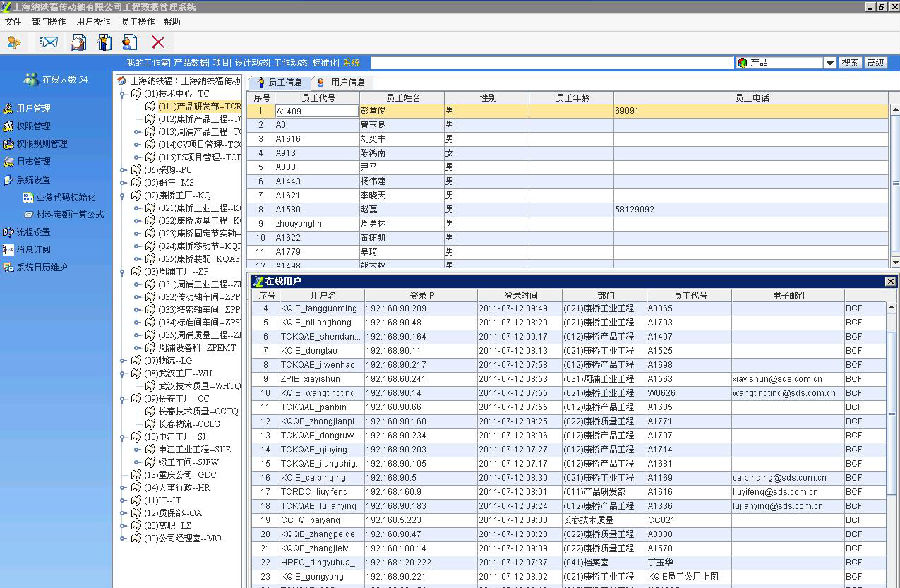Open 用户管理 in the left sidebar

pyautogui.click(x=32, y=108)
